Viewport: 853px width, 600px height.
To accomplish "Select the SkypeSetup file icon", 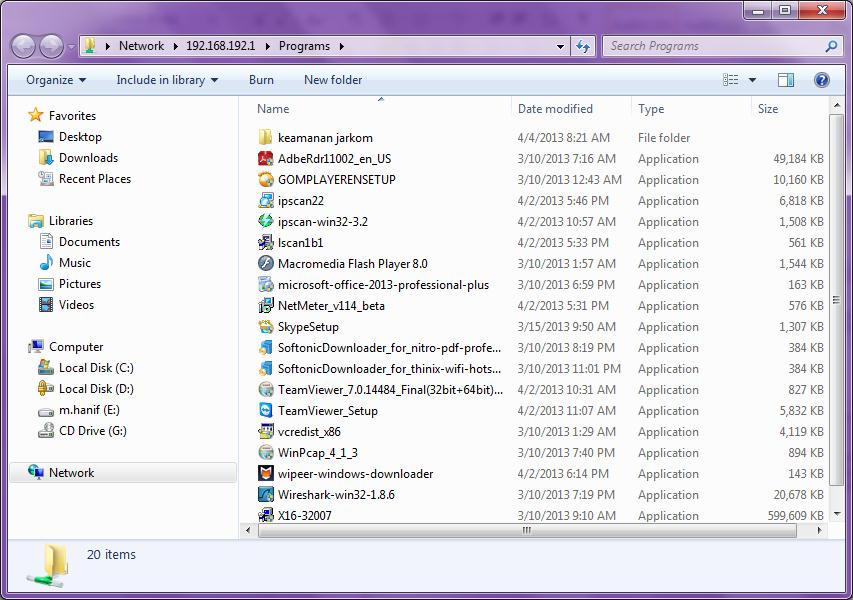I will pyautogui.click(x=265, y=326).
